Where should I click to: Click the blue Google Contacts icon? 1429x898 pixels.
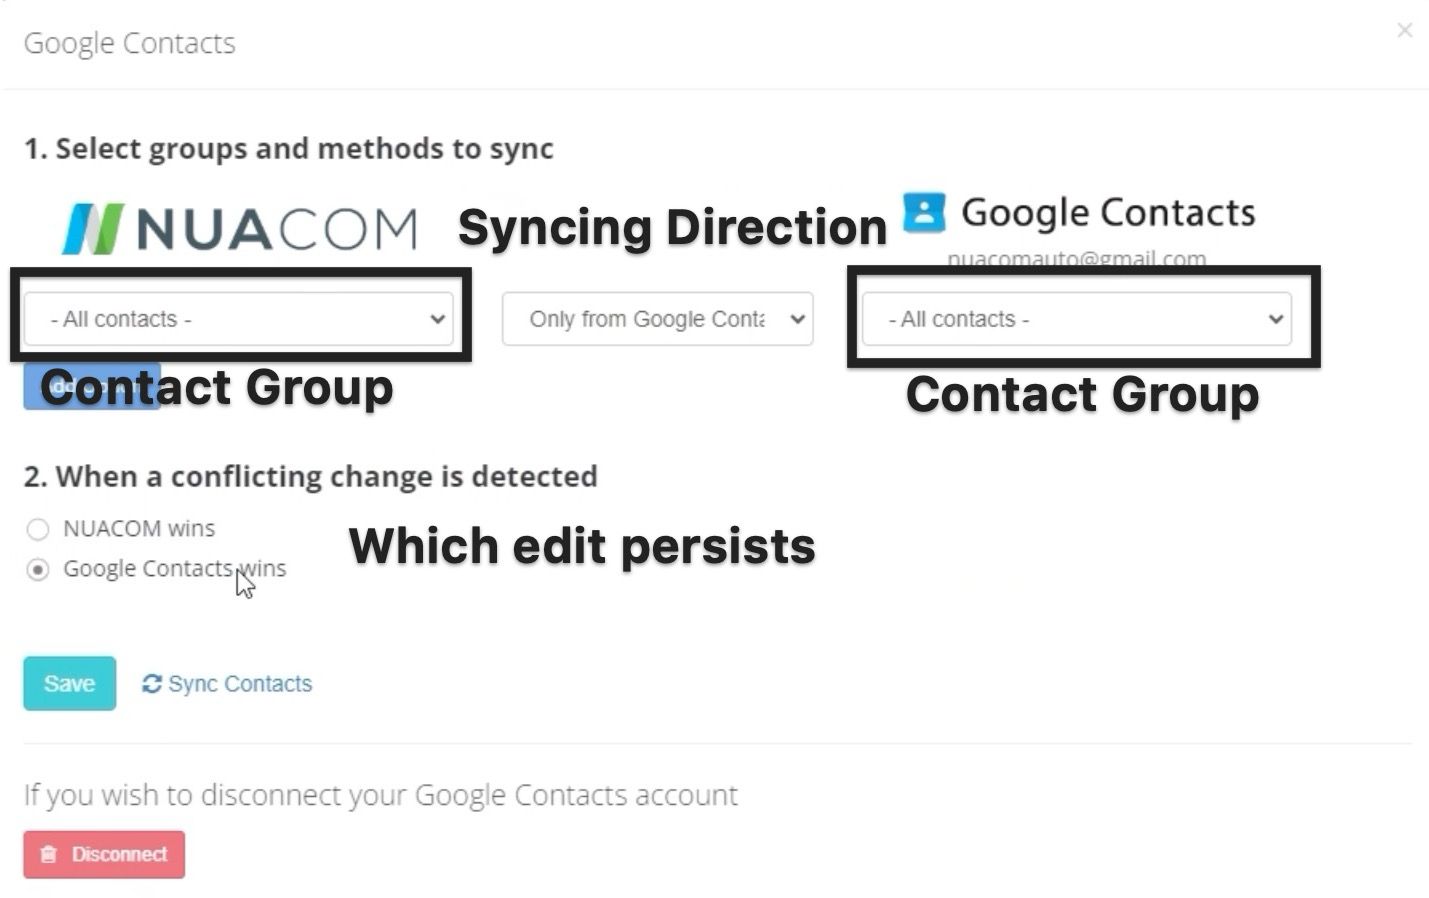[x=924, y=212]
